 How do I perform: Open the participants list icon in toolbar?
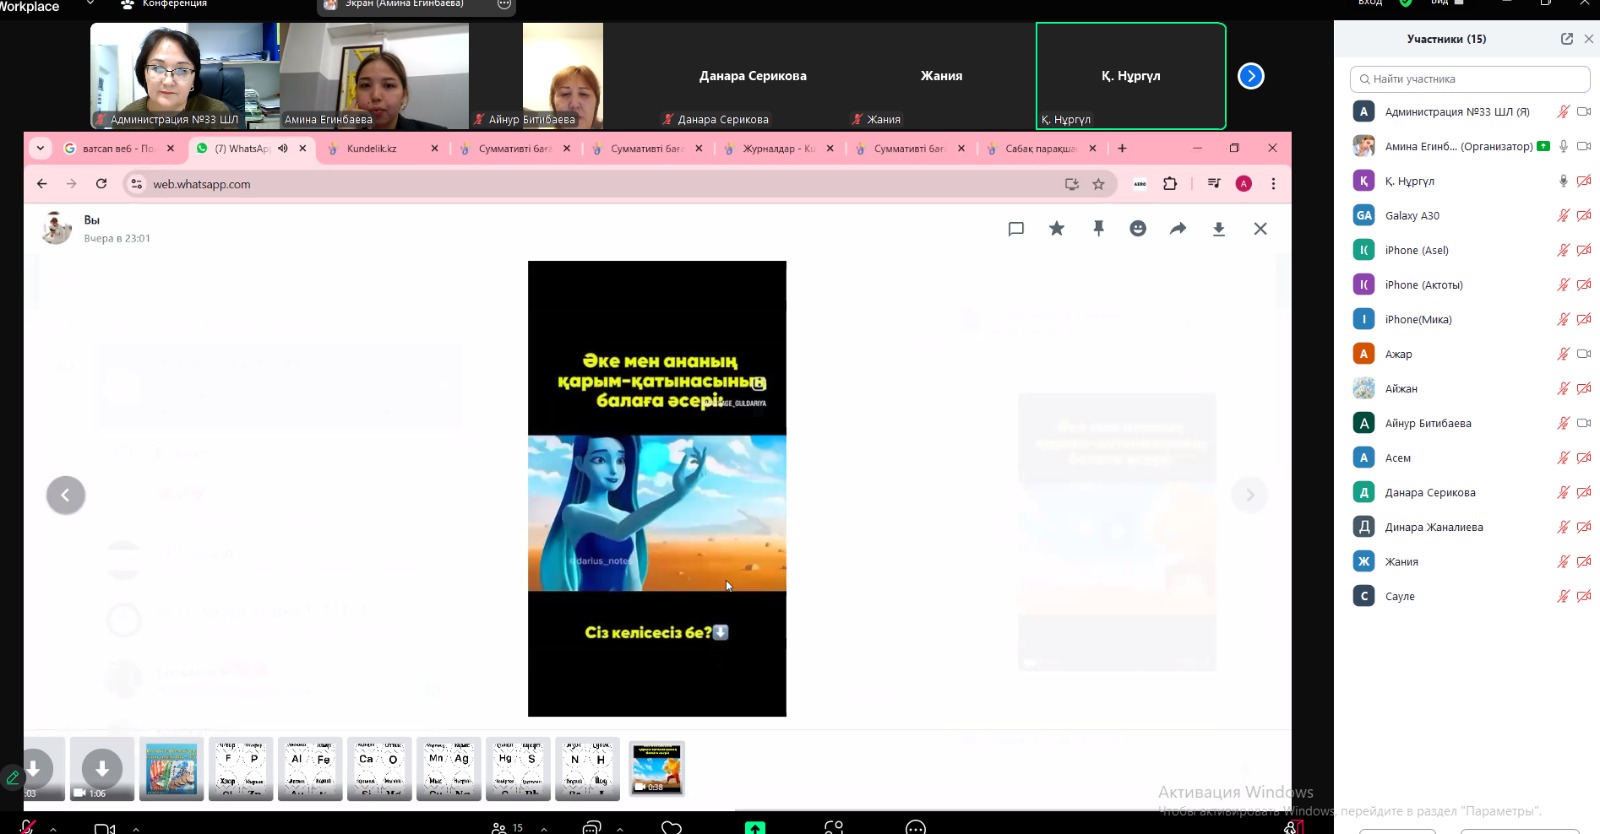point(500,827)
